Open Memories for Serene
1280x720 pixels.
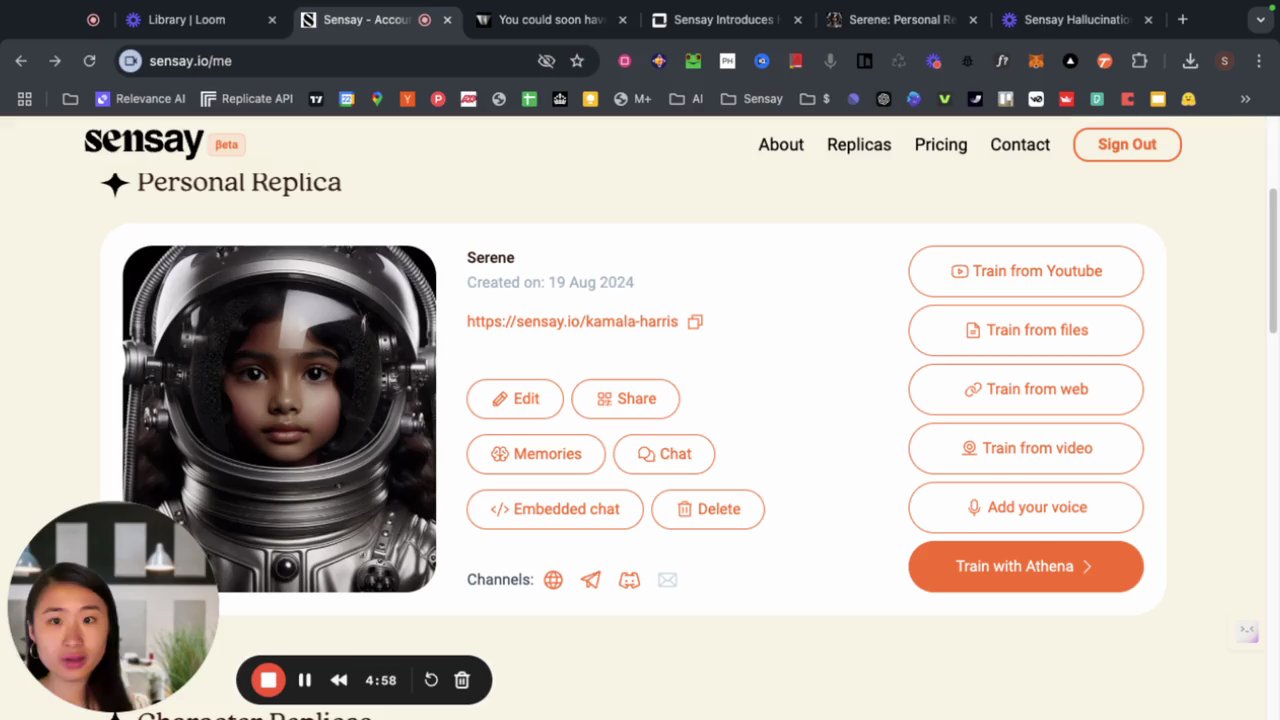(536, 454)
